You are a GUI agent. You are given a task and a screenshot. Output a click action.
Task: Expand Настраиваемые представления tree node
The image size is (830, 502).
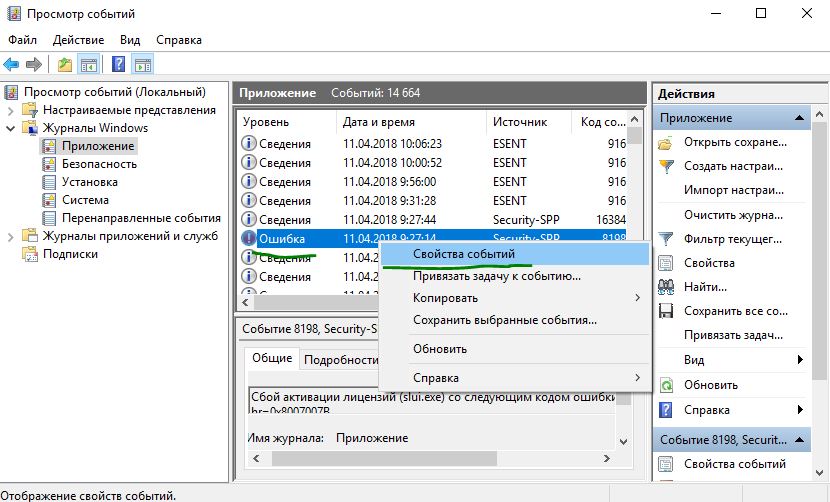tap(11, 111)
